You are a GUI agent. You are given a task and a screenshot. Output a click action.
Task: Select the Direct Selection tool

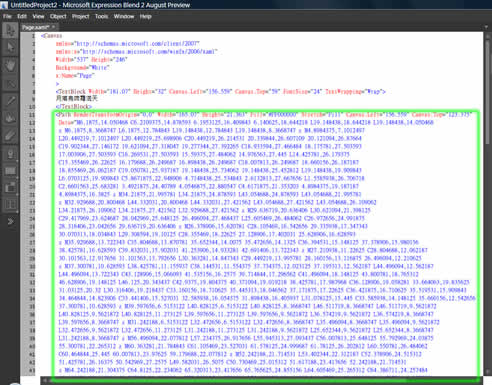[10, 47]
